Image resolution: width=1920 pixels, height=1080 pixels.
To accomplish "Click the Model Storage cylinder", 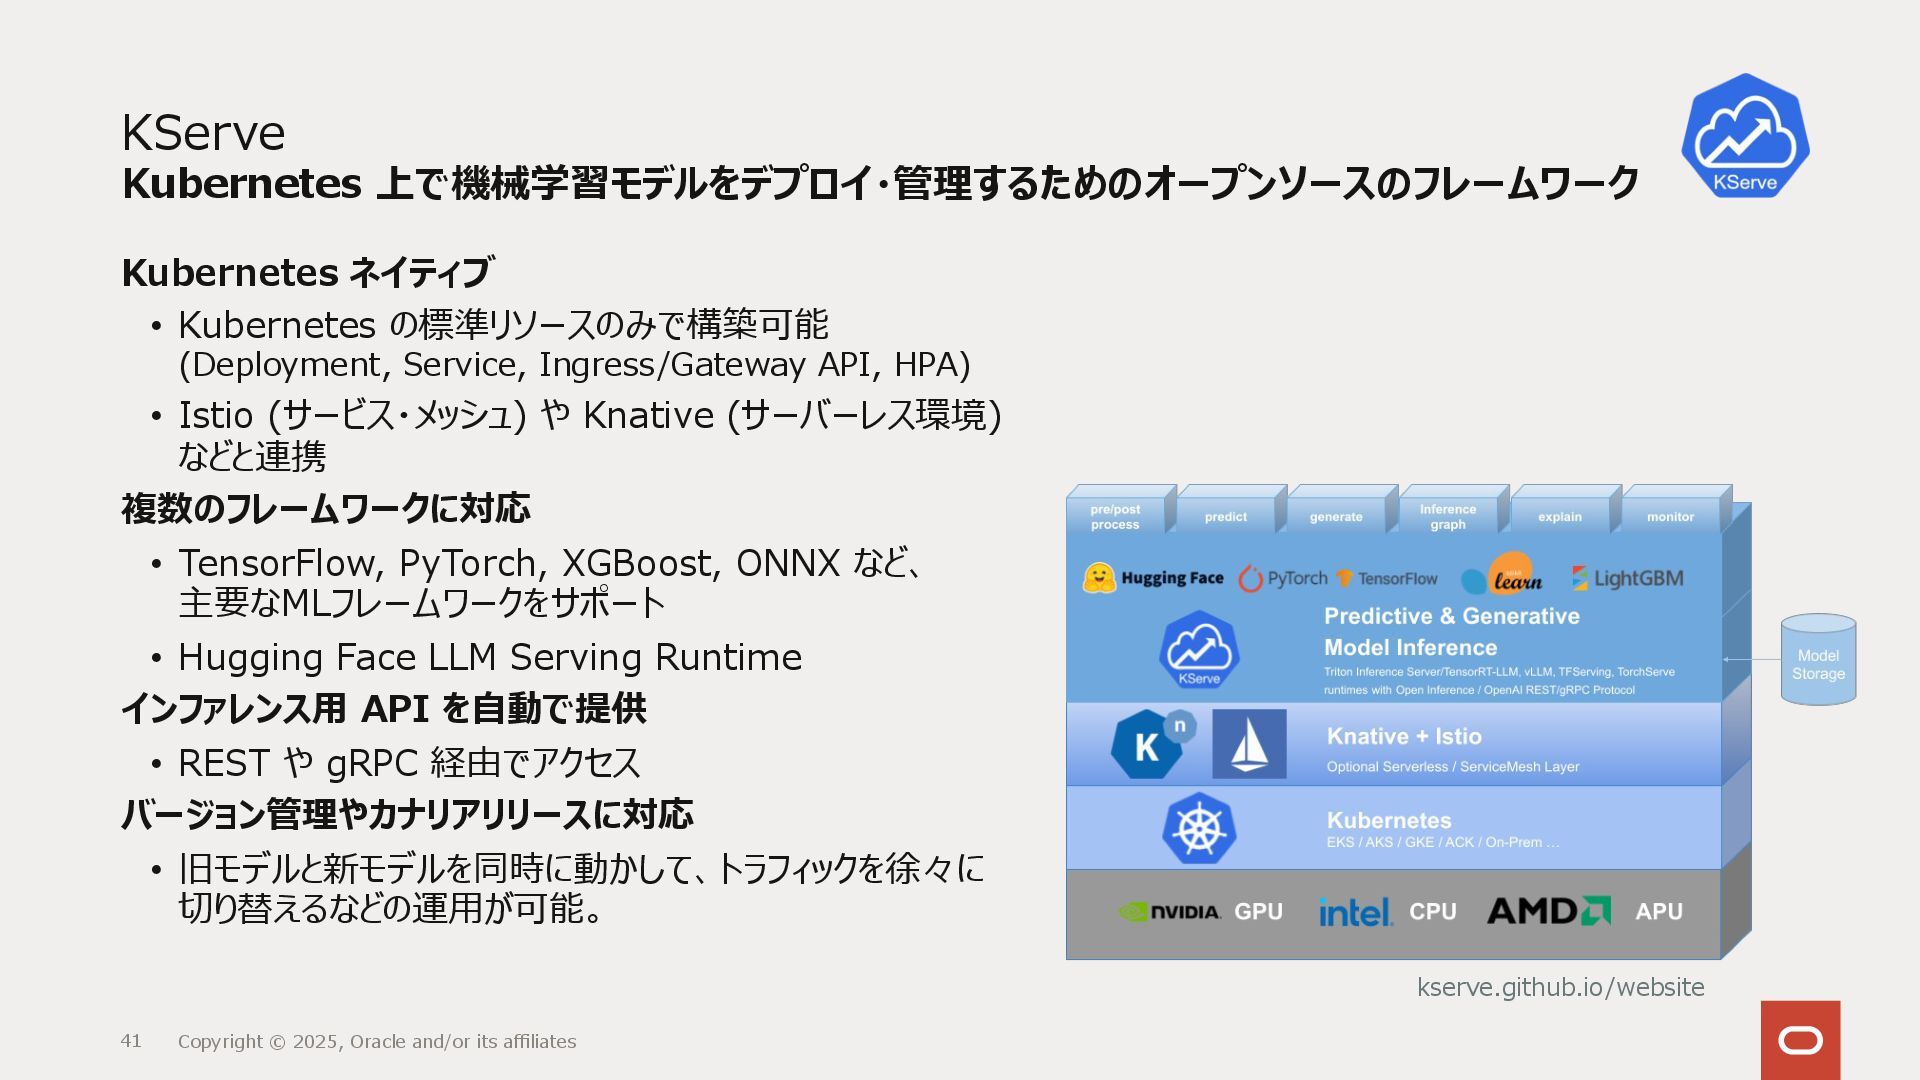I will 1818,660.
